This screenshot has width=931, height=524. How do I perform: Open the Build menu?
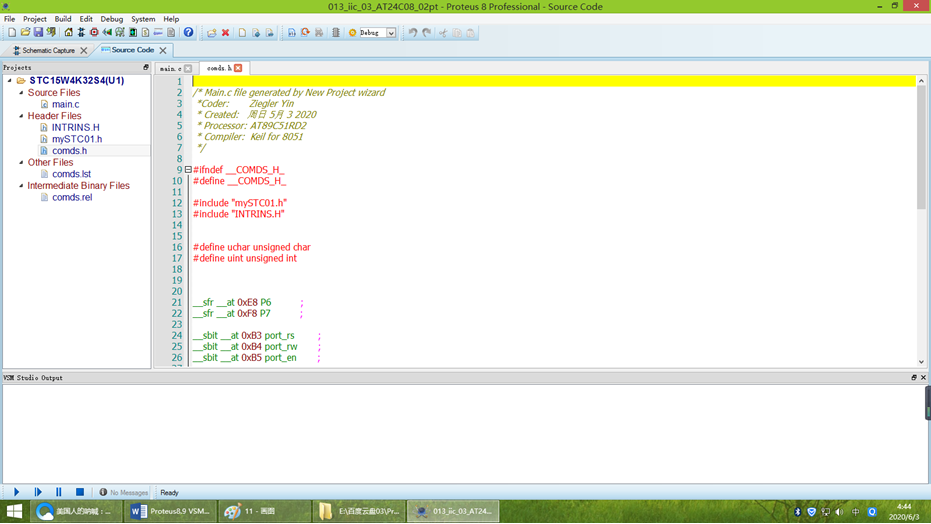tap(63, 19)
